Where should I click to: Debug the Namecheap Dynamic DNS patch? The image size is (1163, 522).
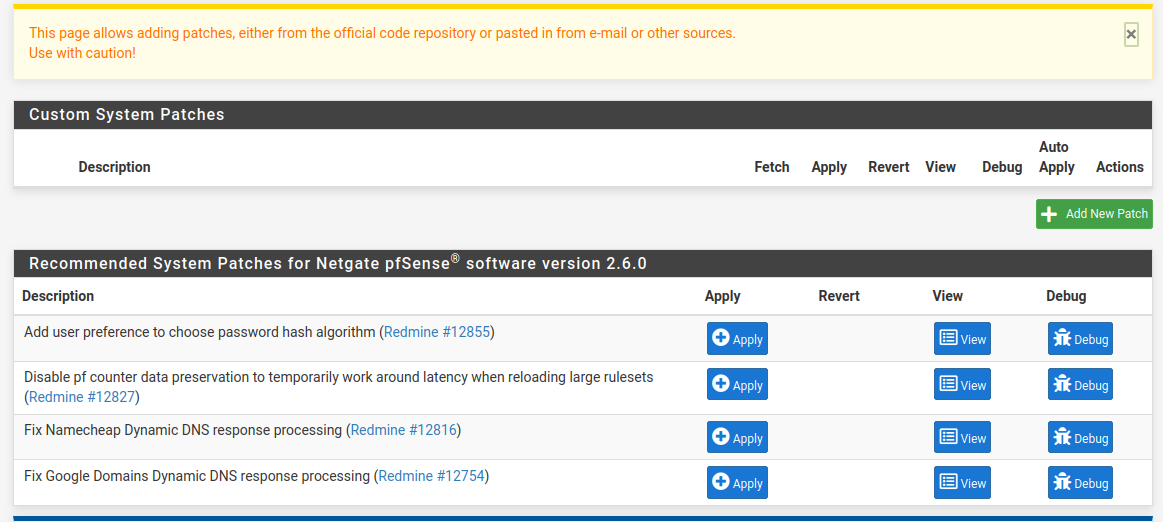coord(1080,437)
